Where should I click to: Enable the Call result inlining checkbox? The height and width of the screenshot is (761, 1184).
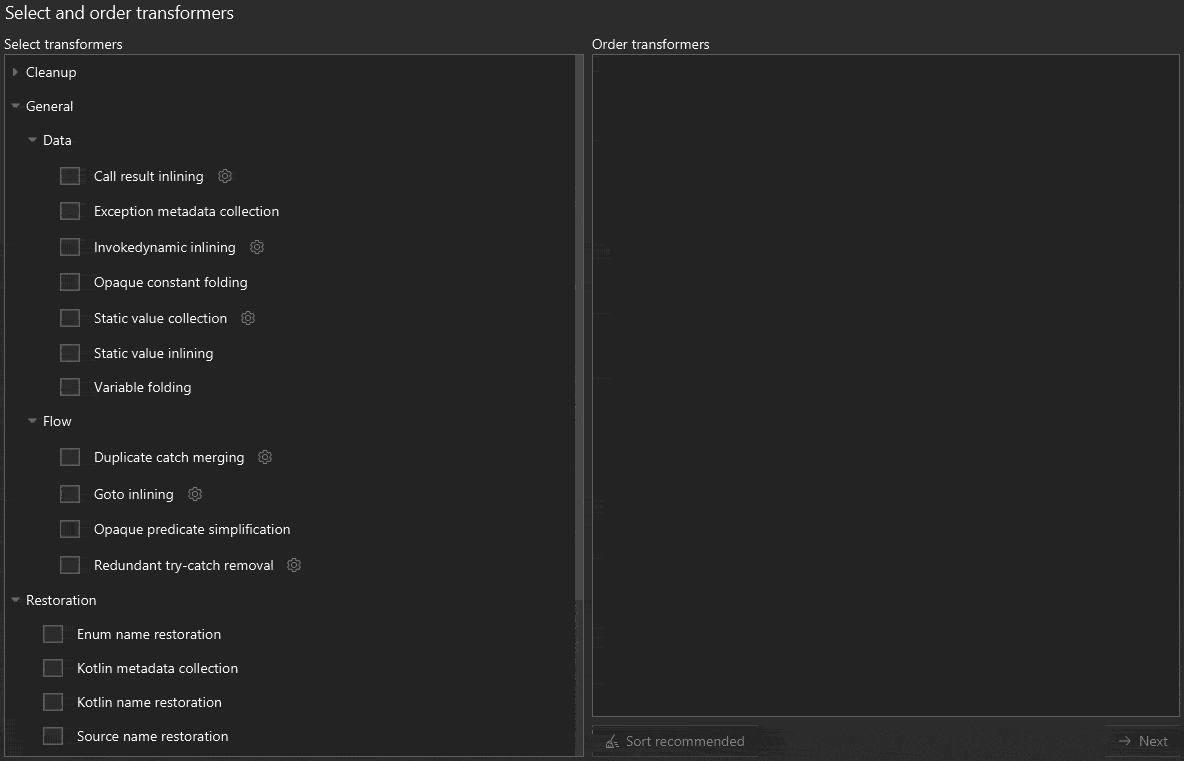(x=70, y=176)
